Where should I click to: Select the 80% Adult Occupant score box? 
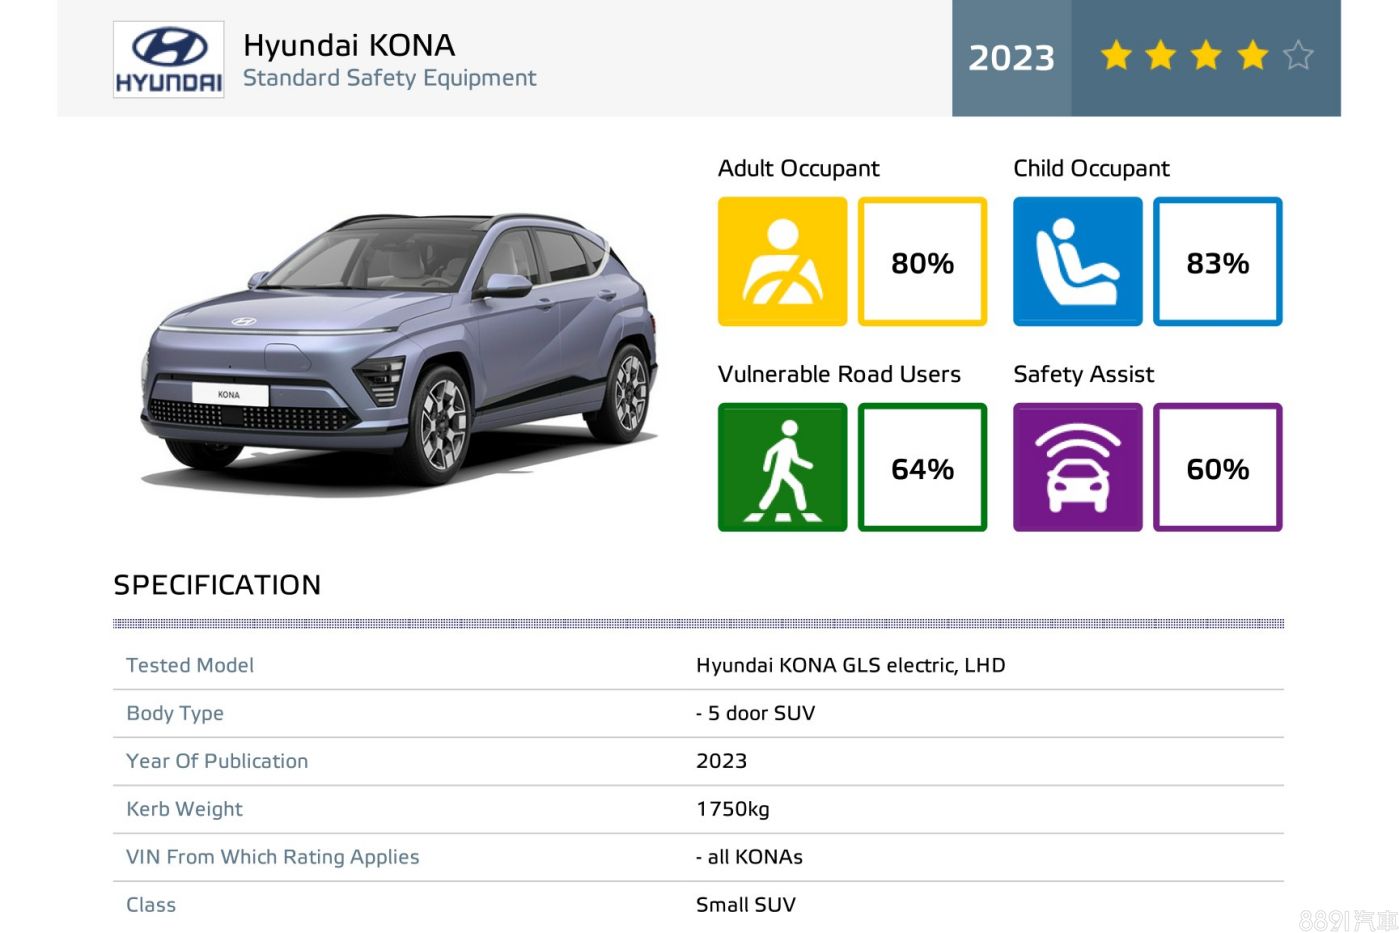coord(922,262)
